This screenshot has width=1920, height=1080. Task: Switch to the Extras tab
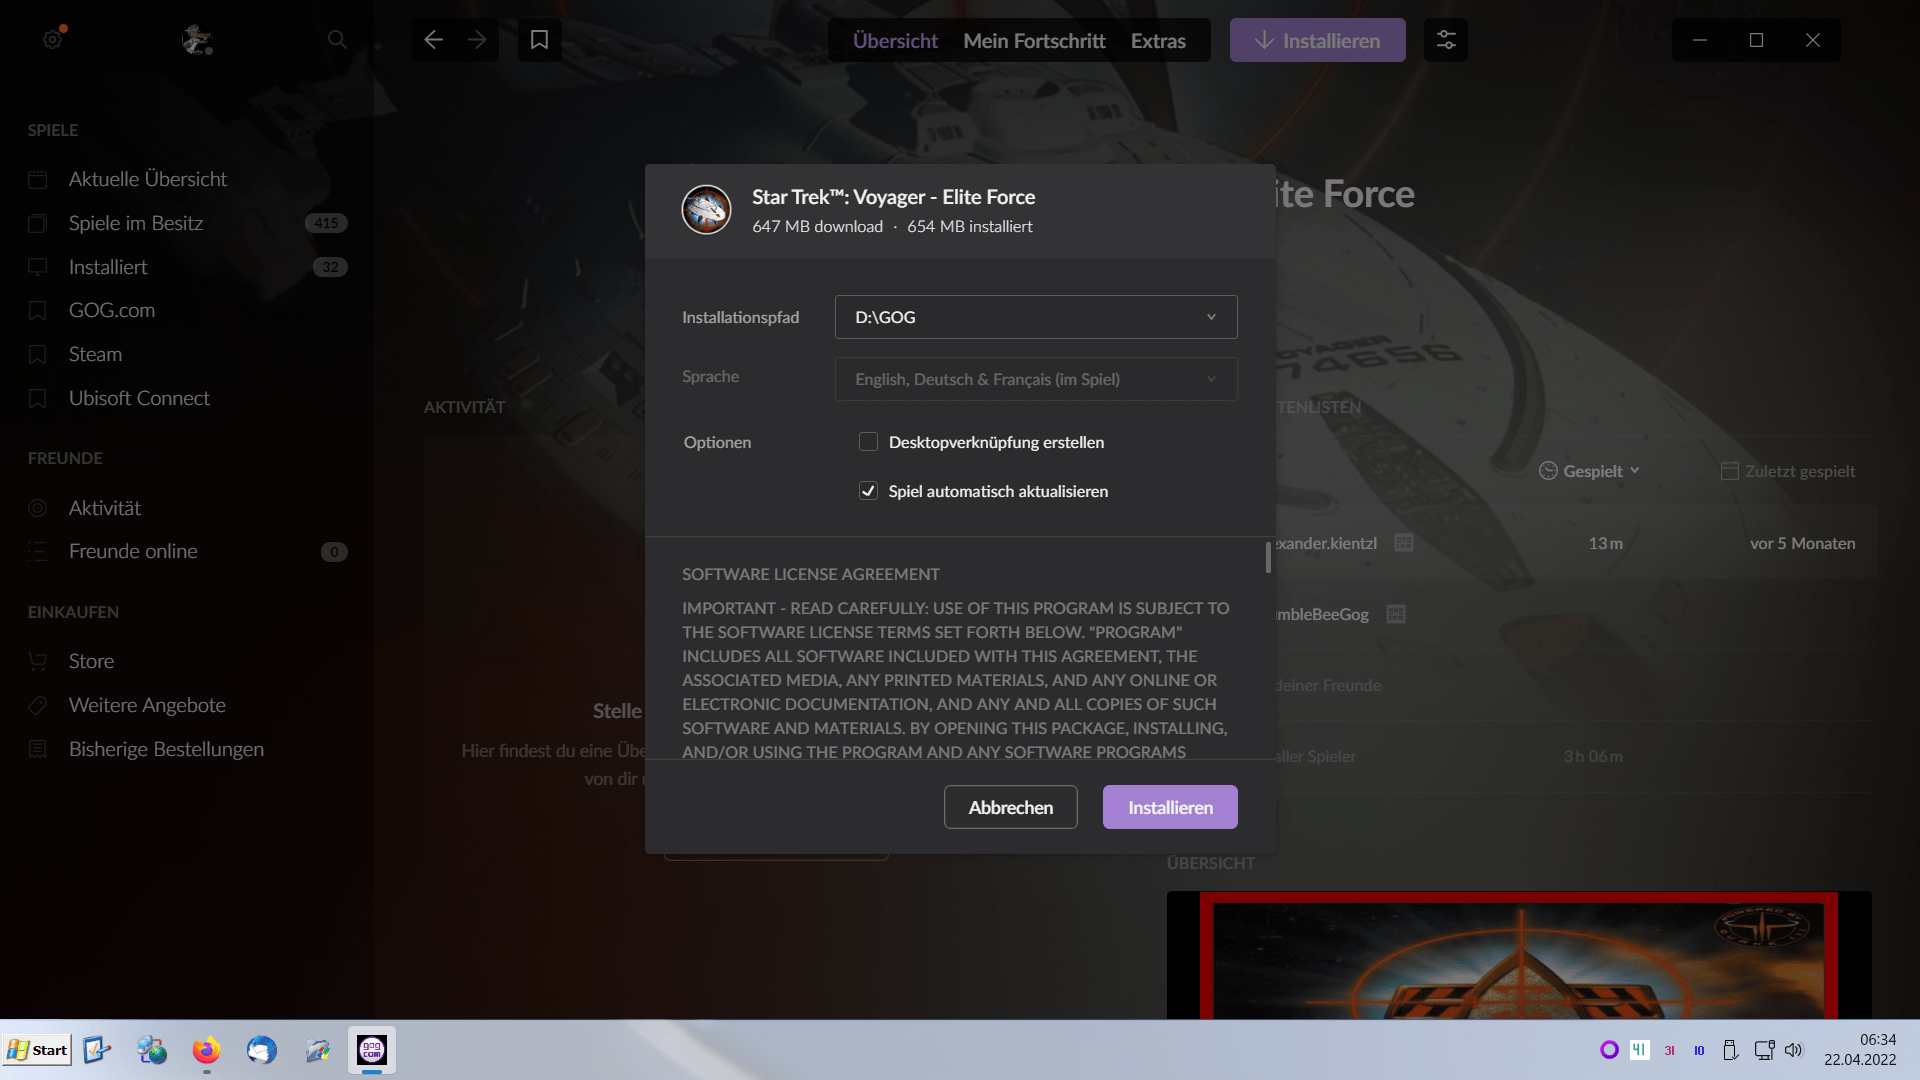(1158, 41)
